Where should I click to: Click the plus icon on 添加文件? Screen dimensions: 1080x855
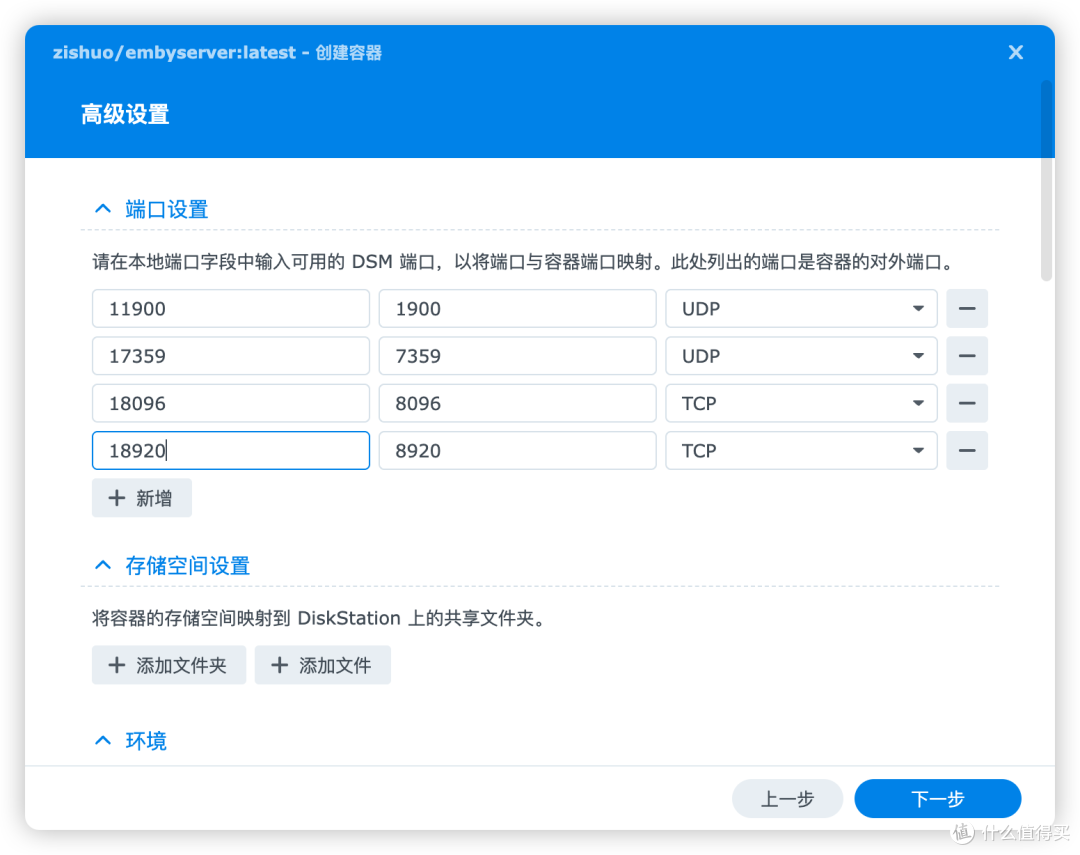(279, 665)
